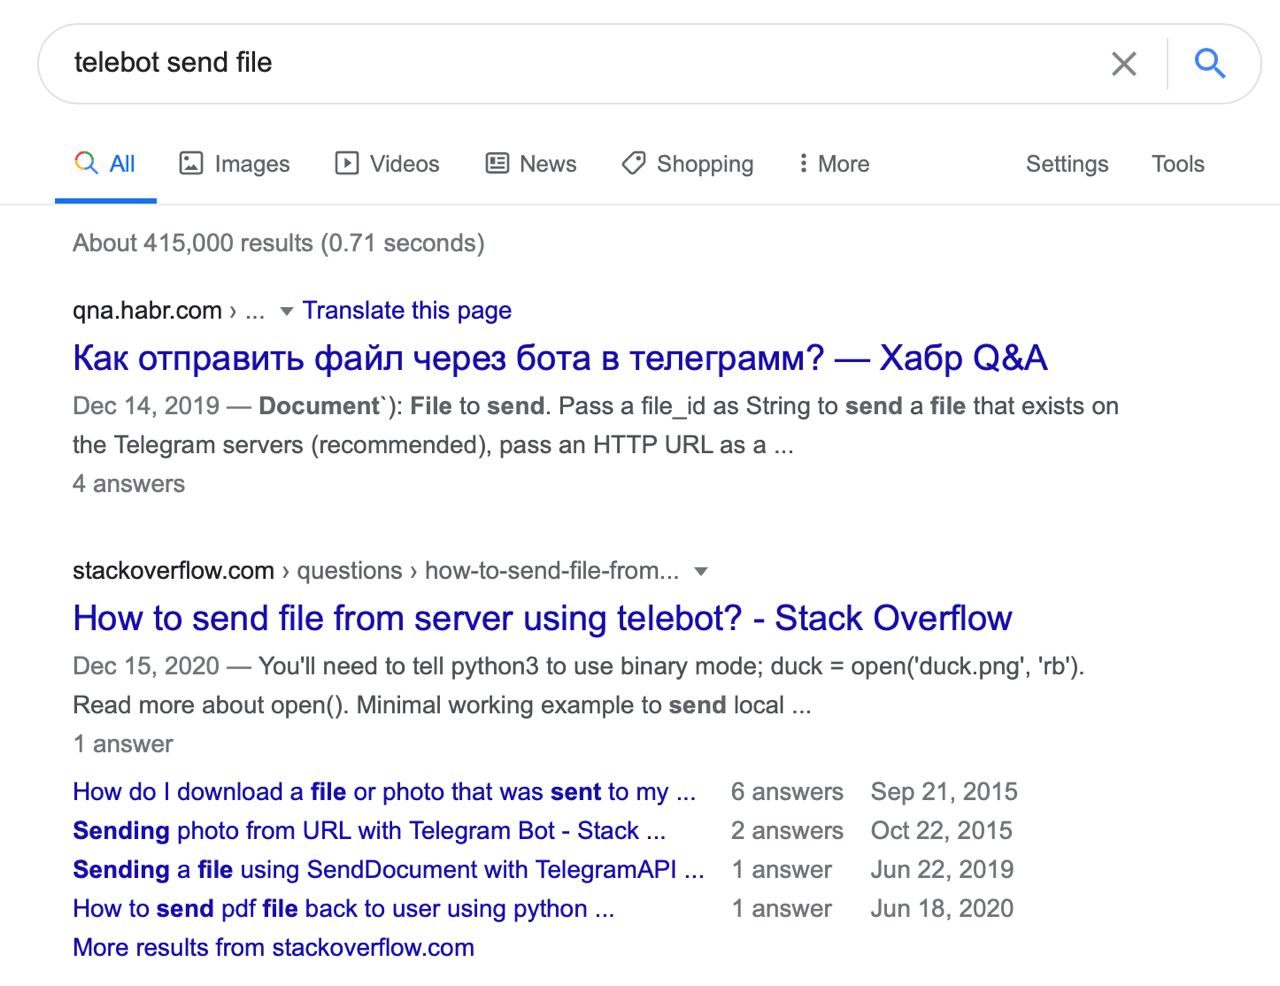Screen dimensions: 1280x986
Task: Click the 6 answers text
Action: [x=787, y=792]
